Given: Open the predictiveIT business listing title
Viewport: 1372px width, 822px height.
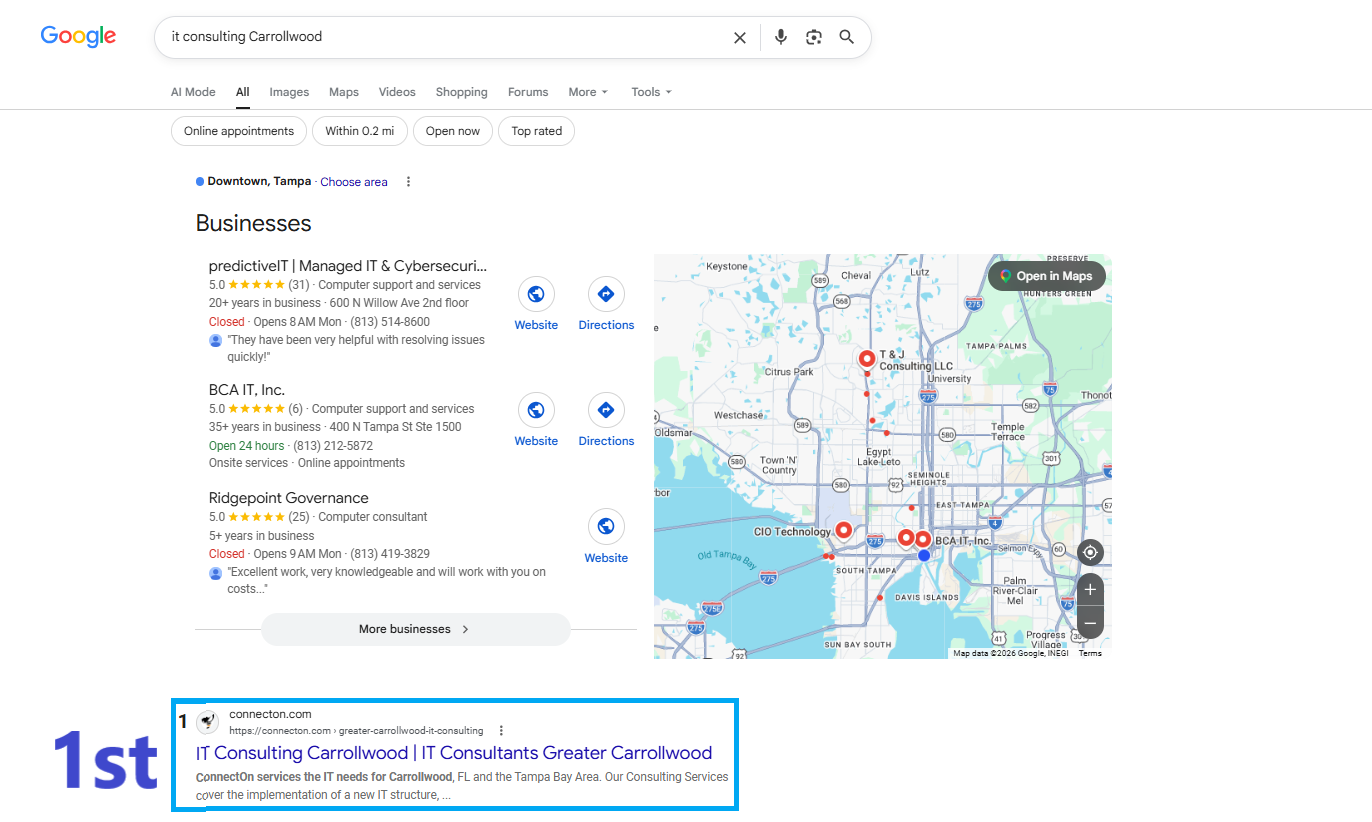Looking at the screenshot, I should coord(348,266).
